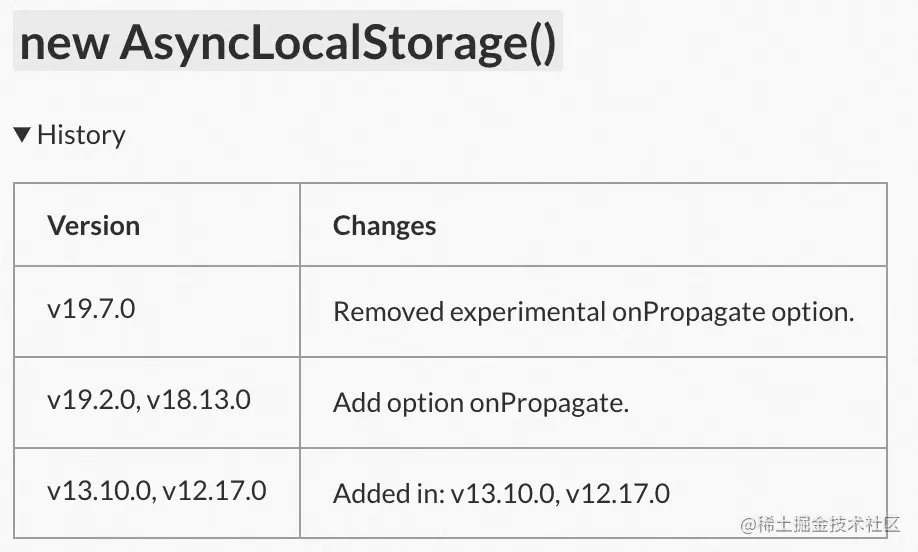Click the word 'Removed' in first change row

click(388, 311)
